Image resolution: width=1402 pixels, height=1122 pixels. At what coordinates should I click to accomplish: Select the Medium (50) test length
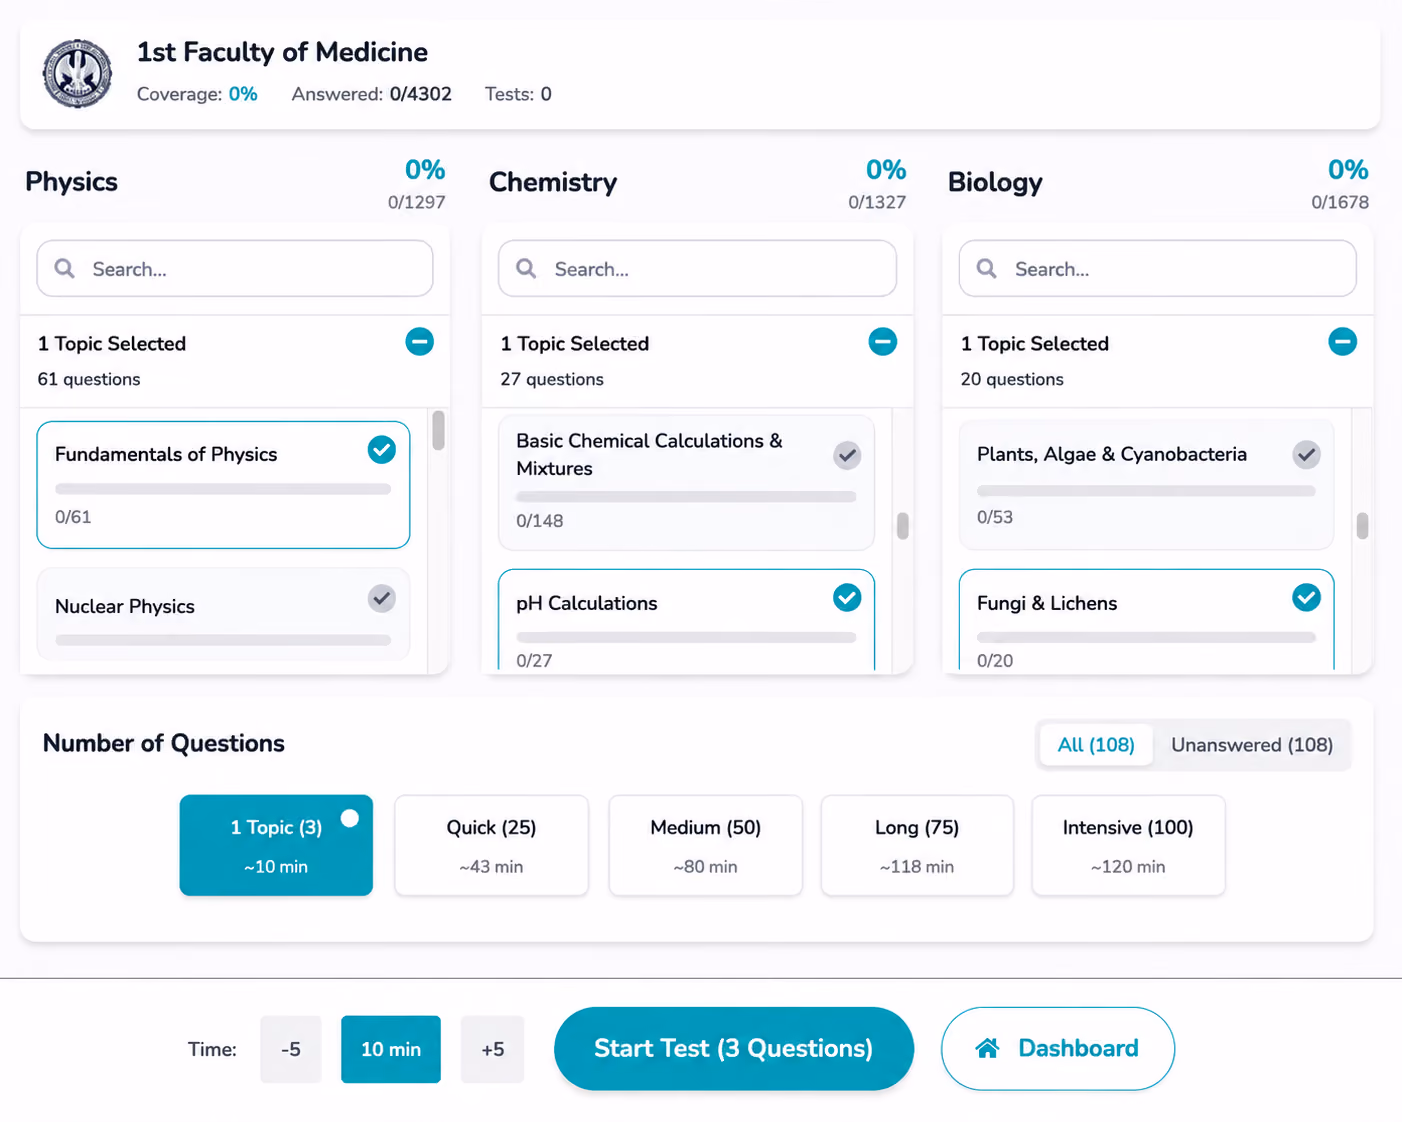click(x=705, y=845)
